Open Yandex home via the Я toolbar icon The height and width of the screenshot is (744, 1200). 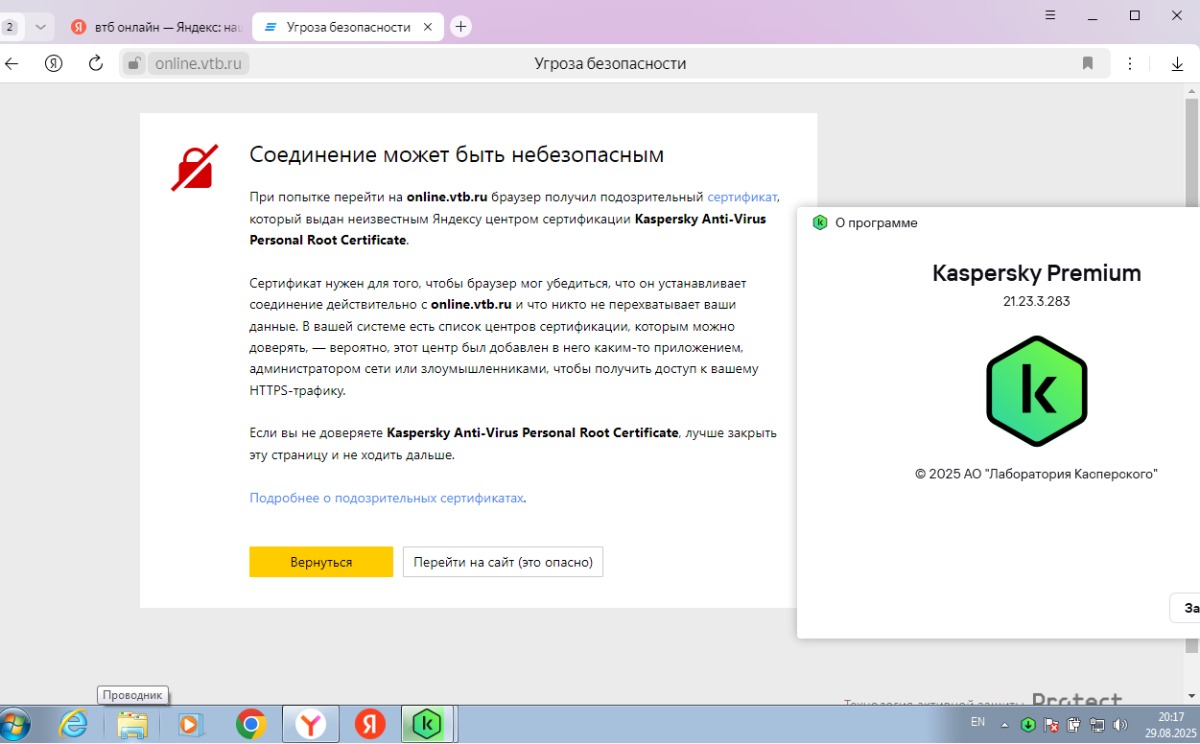pos(54,64)
